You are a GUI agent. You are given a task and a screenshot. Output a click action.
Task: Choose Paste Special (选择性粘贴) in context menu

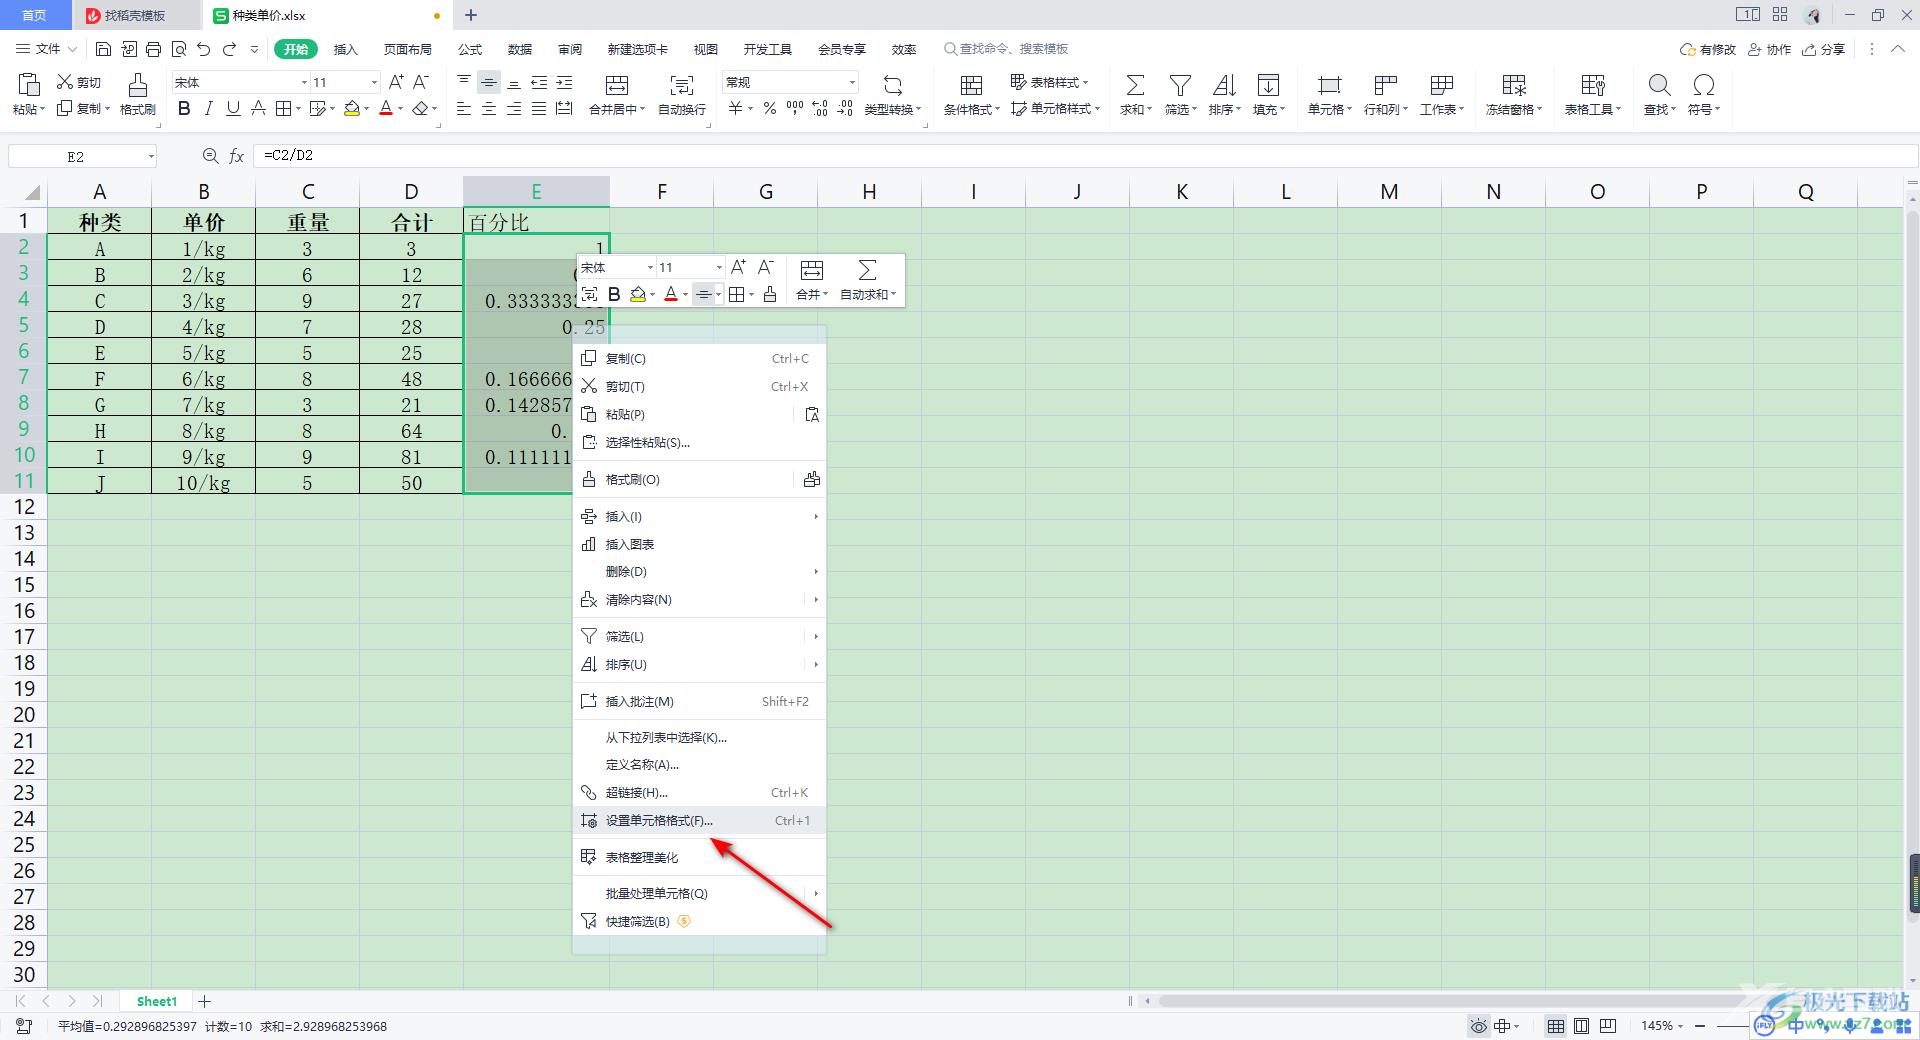pos(699,442)
